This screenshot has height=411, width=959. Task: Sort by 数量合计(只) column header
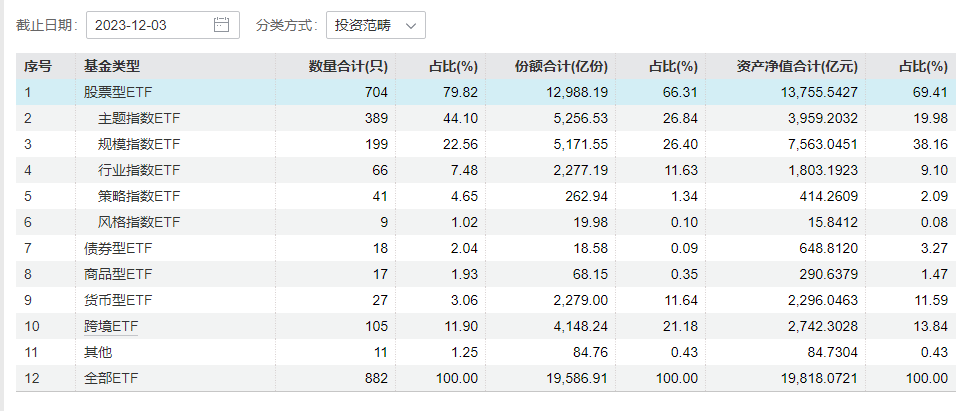348,66
